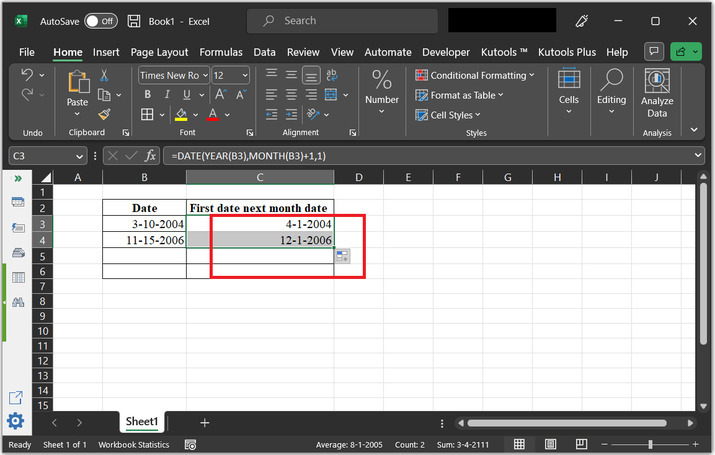Click Workbook Statistics in status bar
The height and width of the screenshot is (455, 715).
(133, 444)
